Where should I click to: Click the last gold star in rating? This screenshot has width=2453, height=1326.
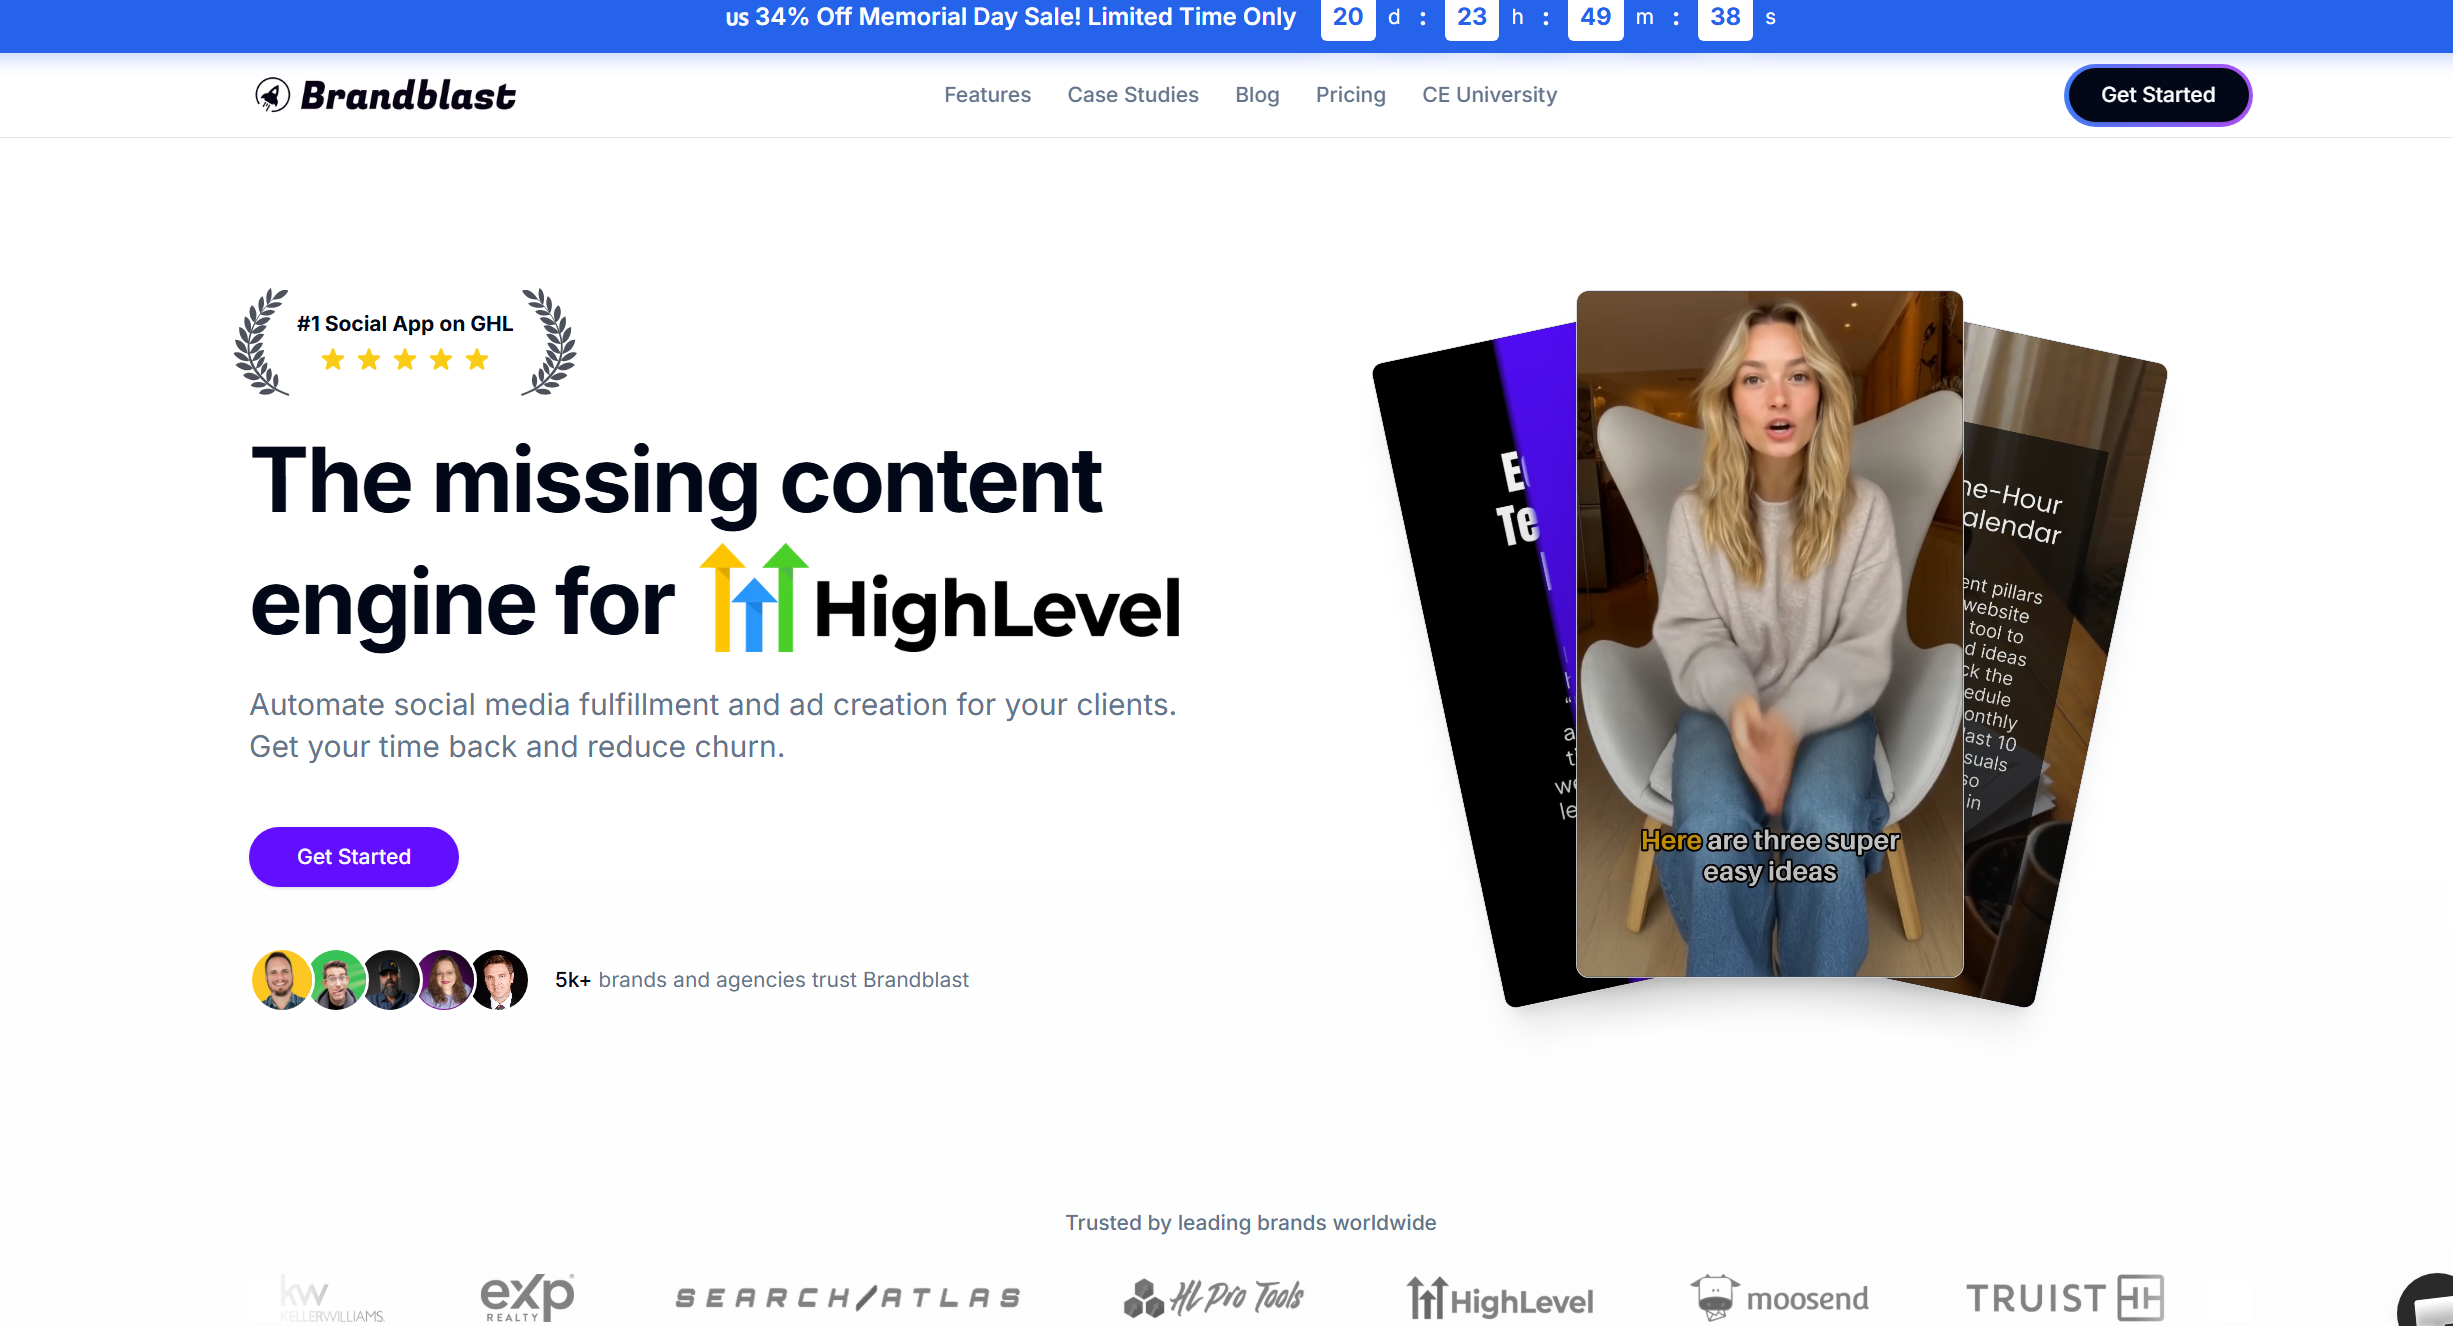(477, 359)
